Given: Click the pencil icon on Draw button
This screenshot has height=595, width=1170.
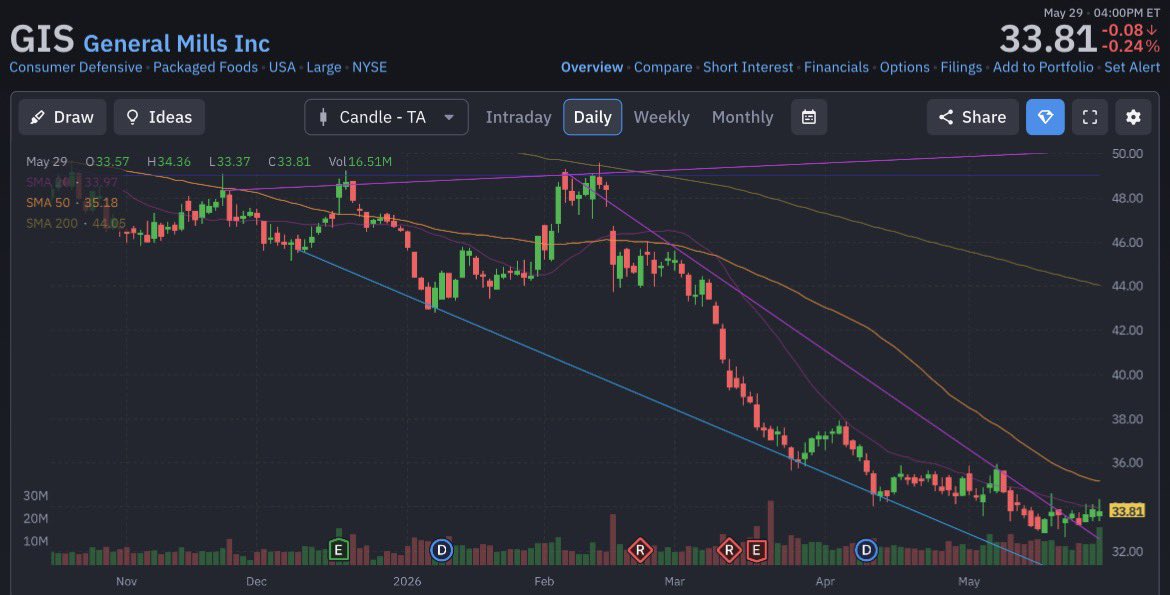Looking at the screenshot, I should pos(37,117).
